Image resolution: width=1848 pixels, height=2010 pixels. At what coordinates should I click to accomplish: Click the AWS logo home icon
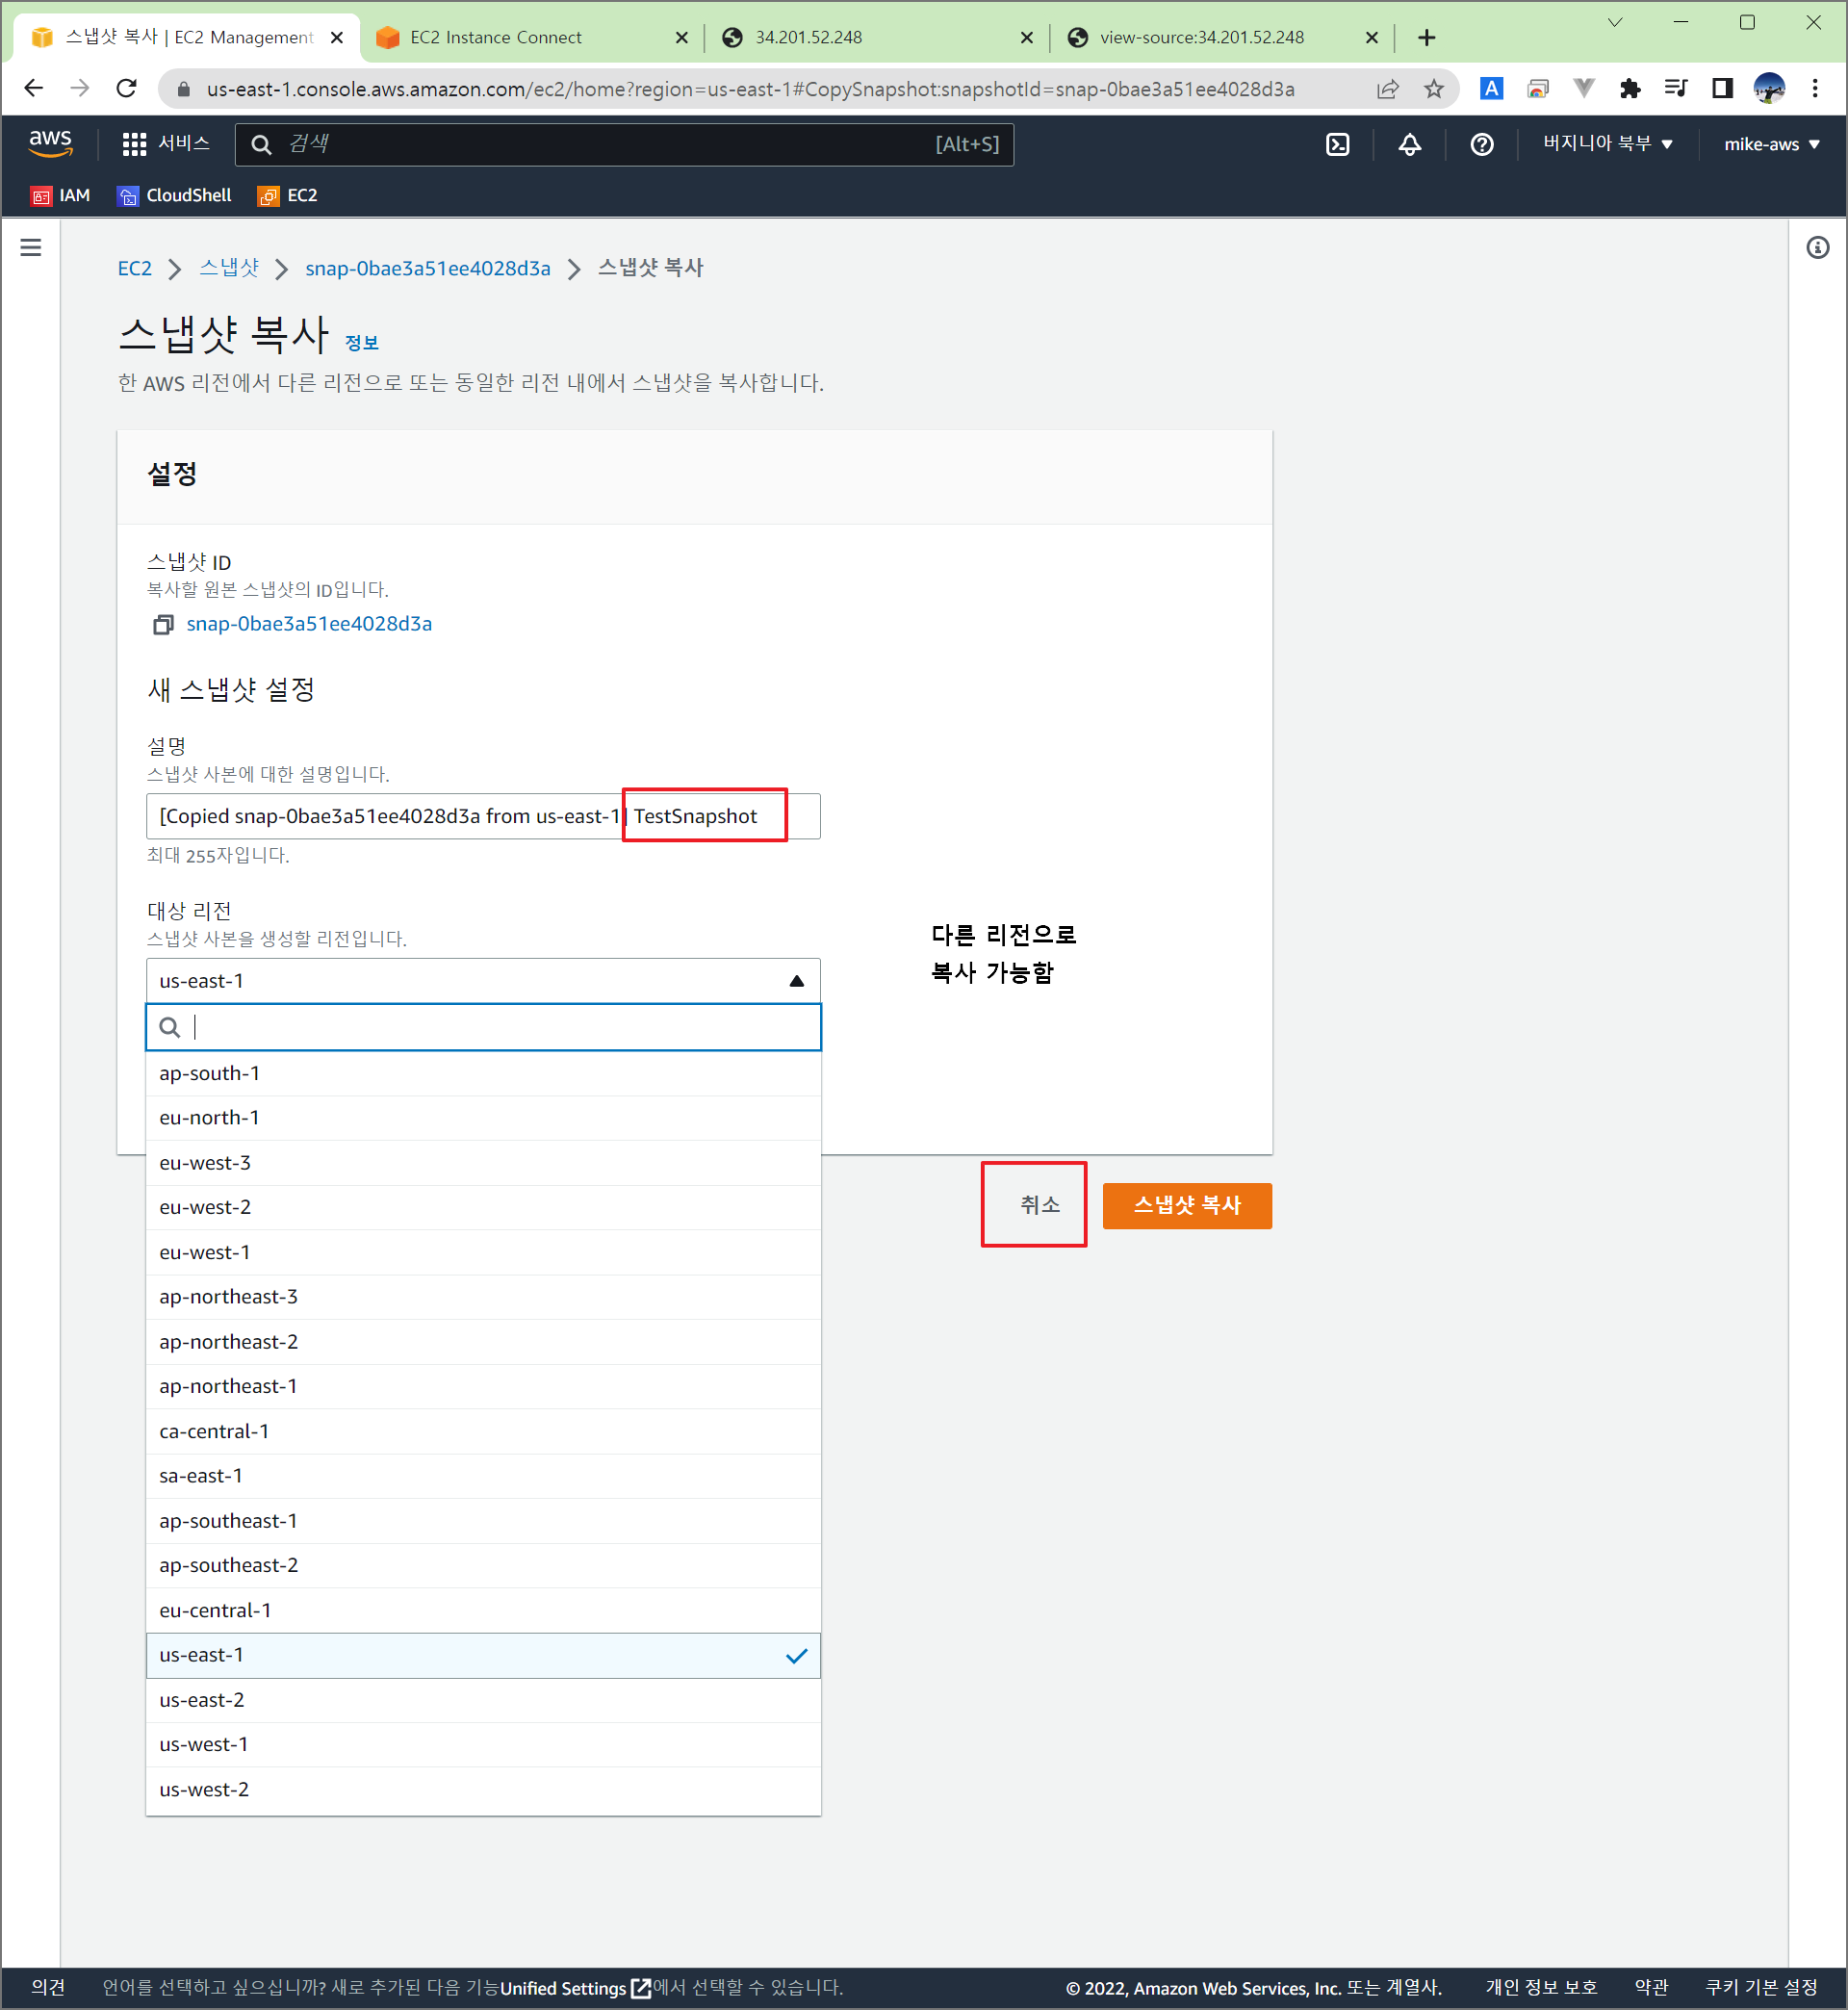point(50,143)
